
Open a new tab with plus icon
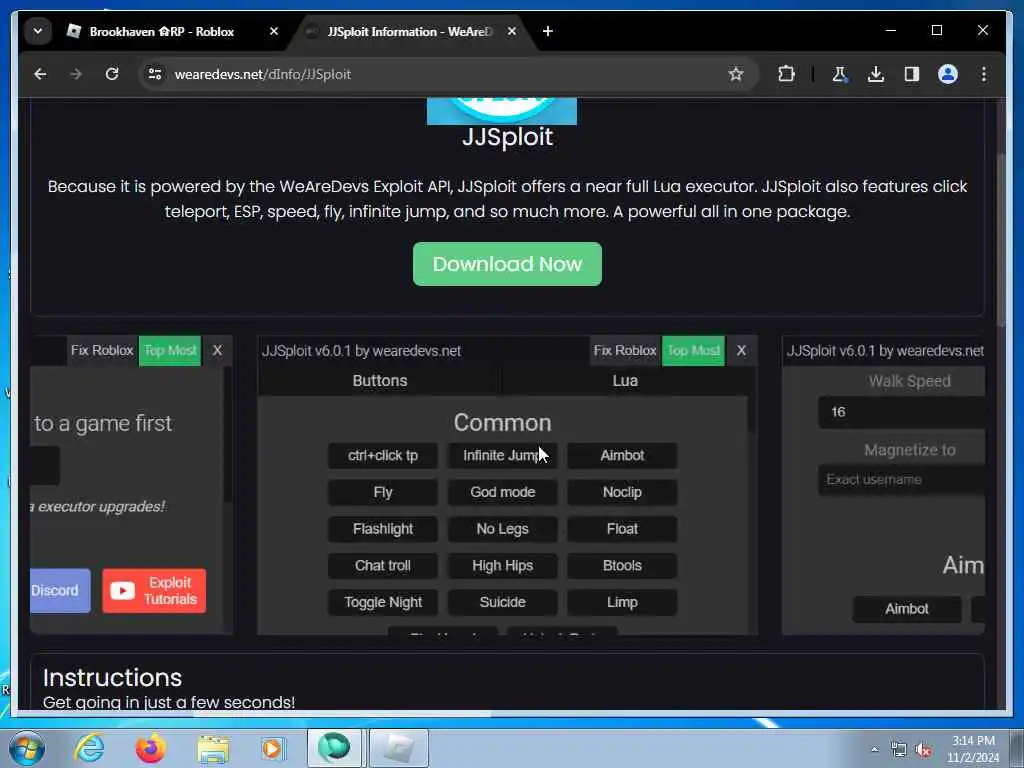pyautogui.click(x=548, y=31)
